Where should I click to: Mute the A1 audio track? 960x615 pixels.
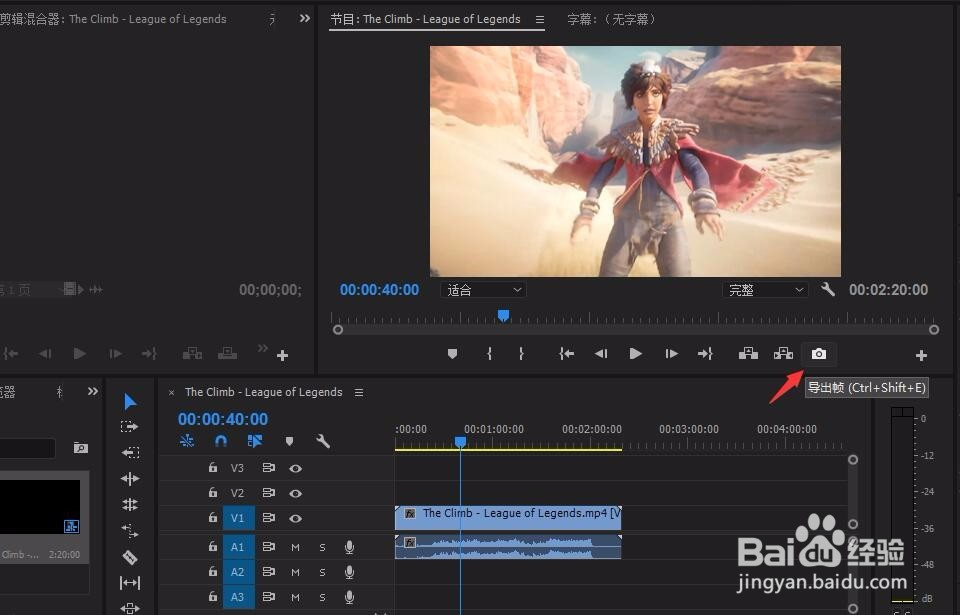pyautogui.click(x=295, y=547)
